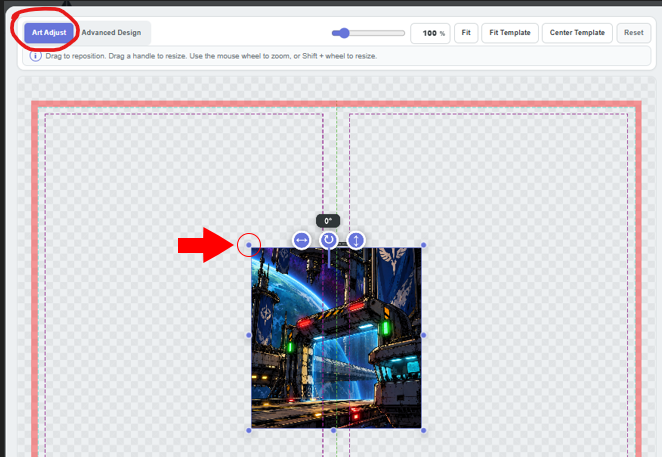
Task: Switch to the Advanced Design tab
Action: (x=111, y=33)
